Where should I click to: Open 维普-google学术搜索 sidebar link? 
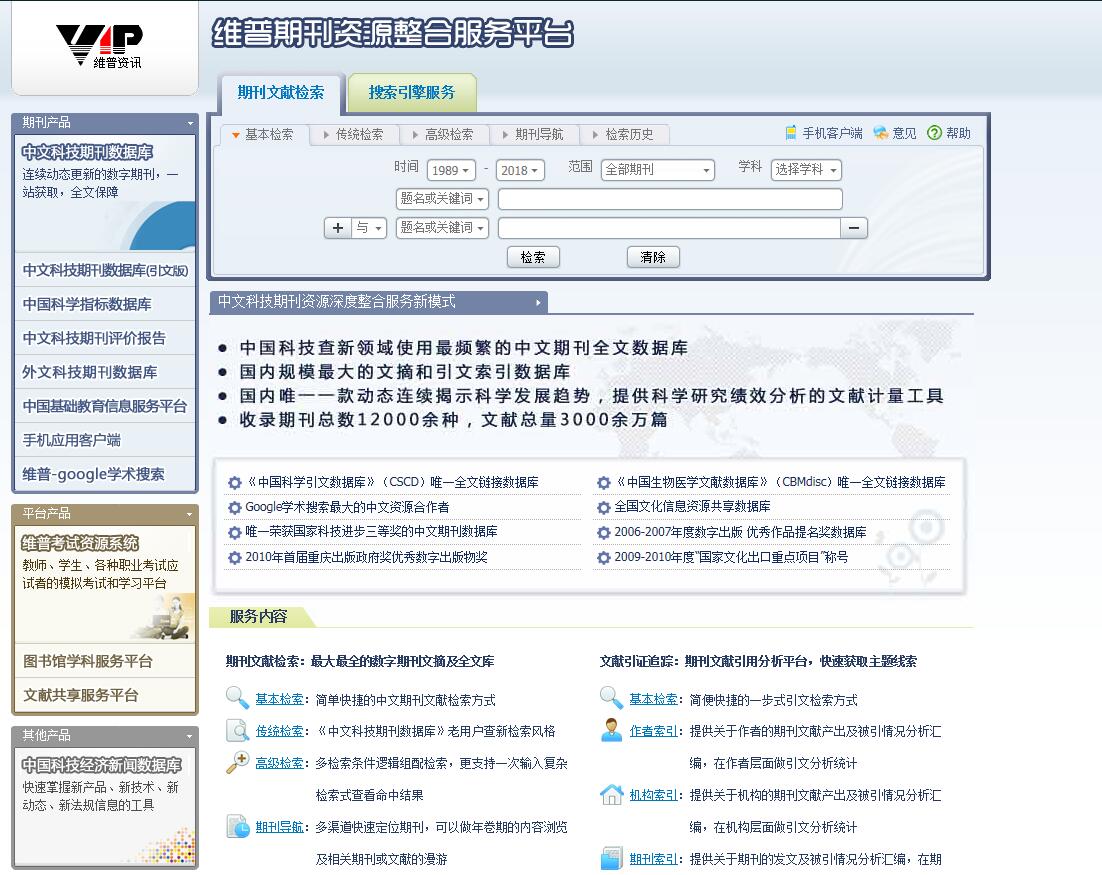coord(105,474)
